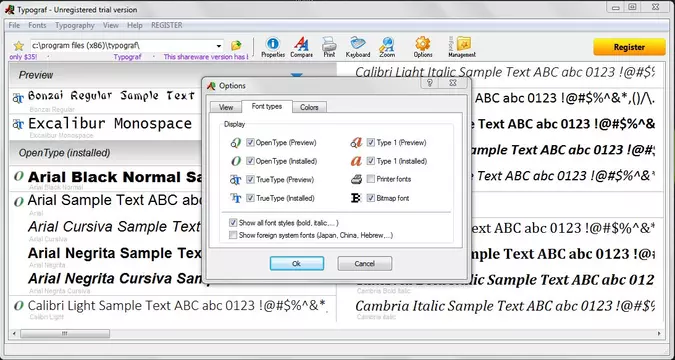Confirm the dialog with Ok button
The height and width of the screenshot is (360, 675).
297,264
